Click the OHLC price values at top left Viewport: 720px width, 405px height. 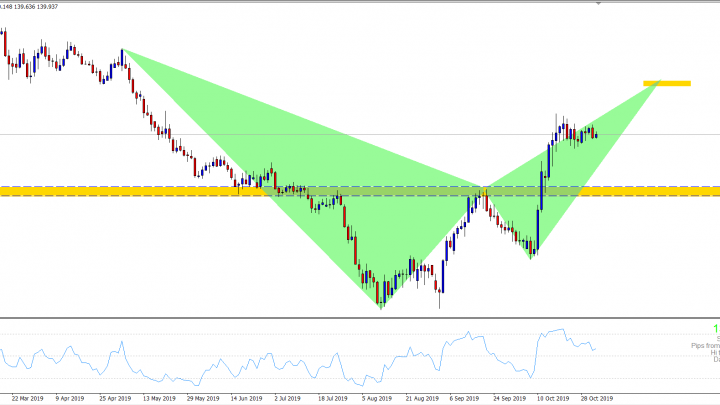point(32,4)
